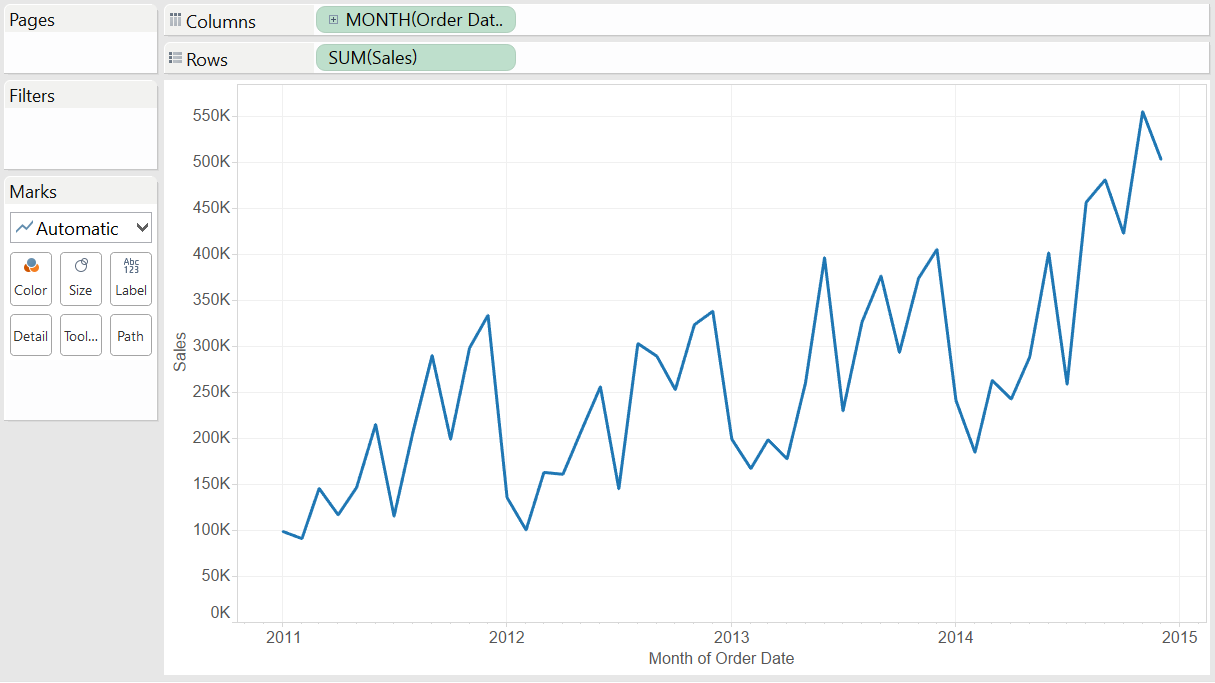This screenshot has height=683, width=1215.
Task: Click the line chart icon beside Automatic
Action: [27, 227]
